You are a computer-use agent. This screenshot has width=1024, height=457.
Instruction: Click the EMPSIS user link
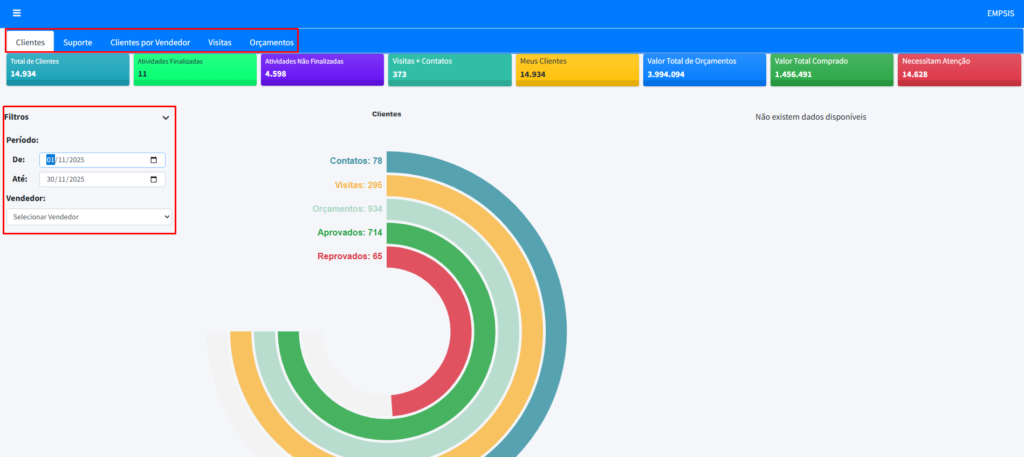(1000, 13)
